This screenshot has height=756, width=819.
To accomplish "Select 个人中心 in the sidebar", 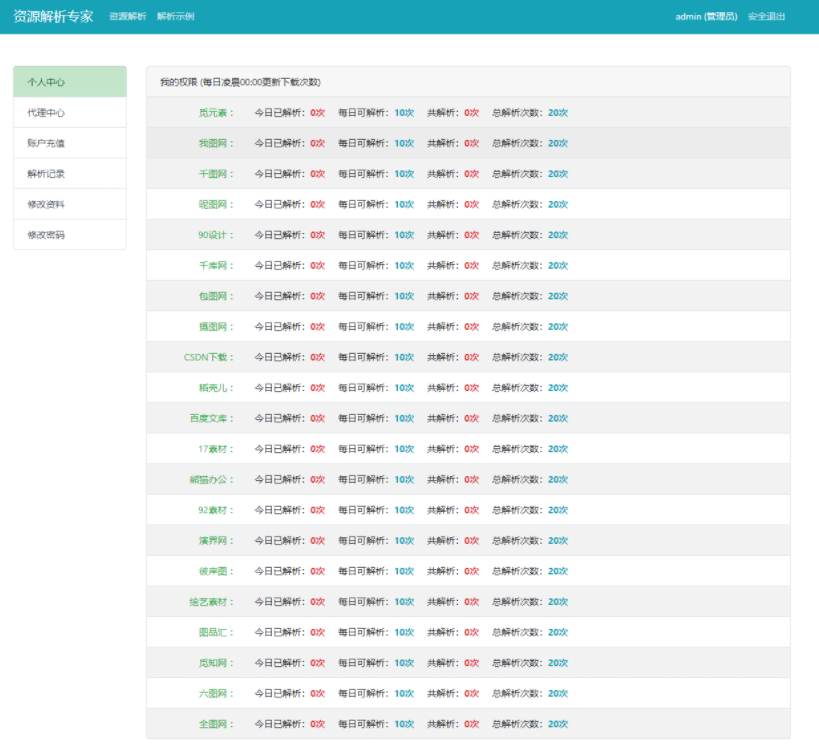I will 70,82.
